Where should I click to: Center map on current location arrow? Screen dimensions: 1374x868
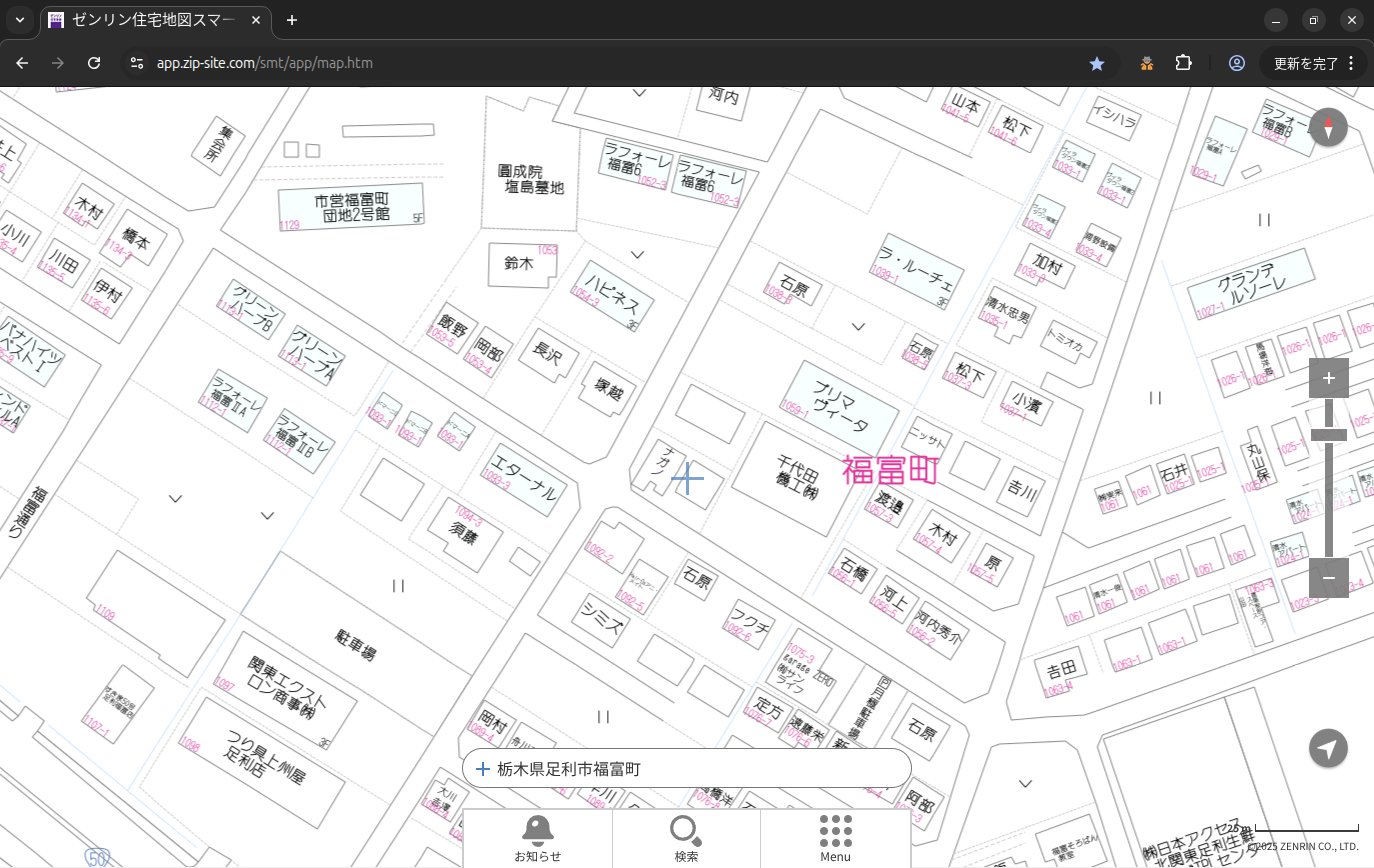point(1328,748)
